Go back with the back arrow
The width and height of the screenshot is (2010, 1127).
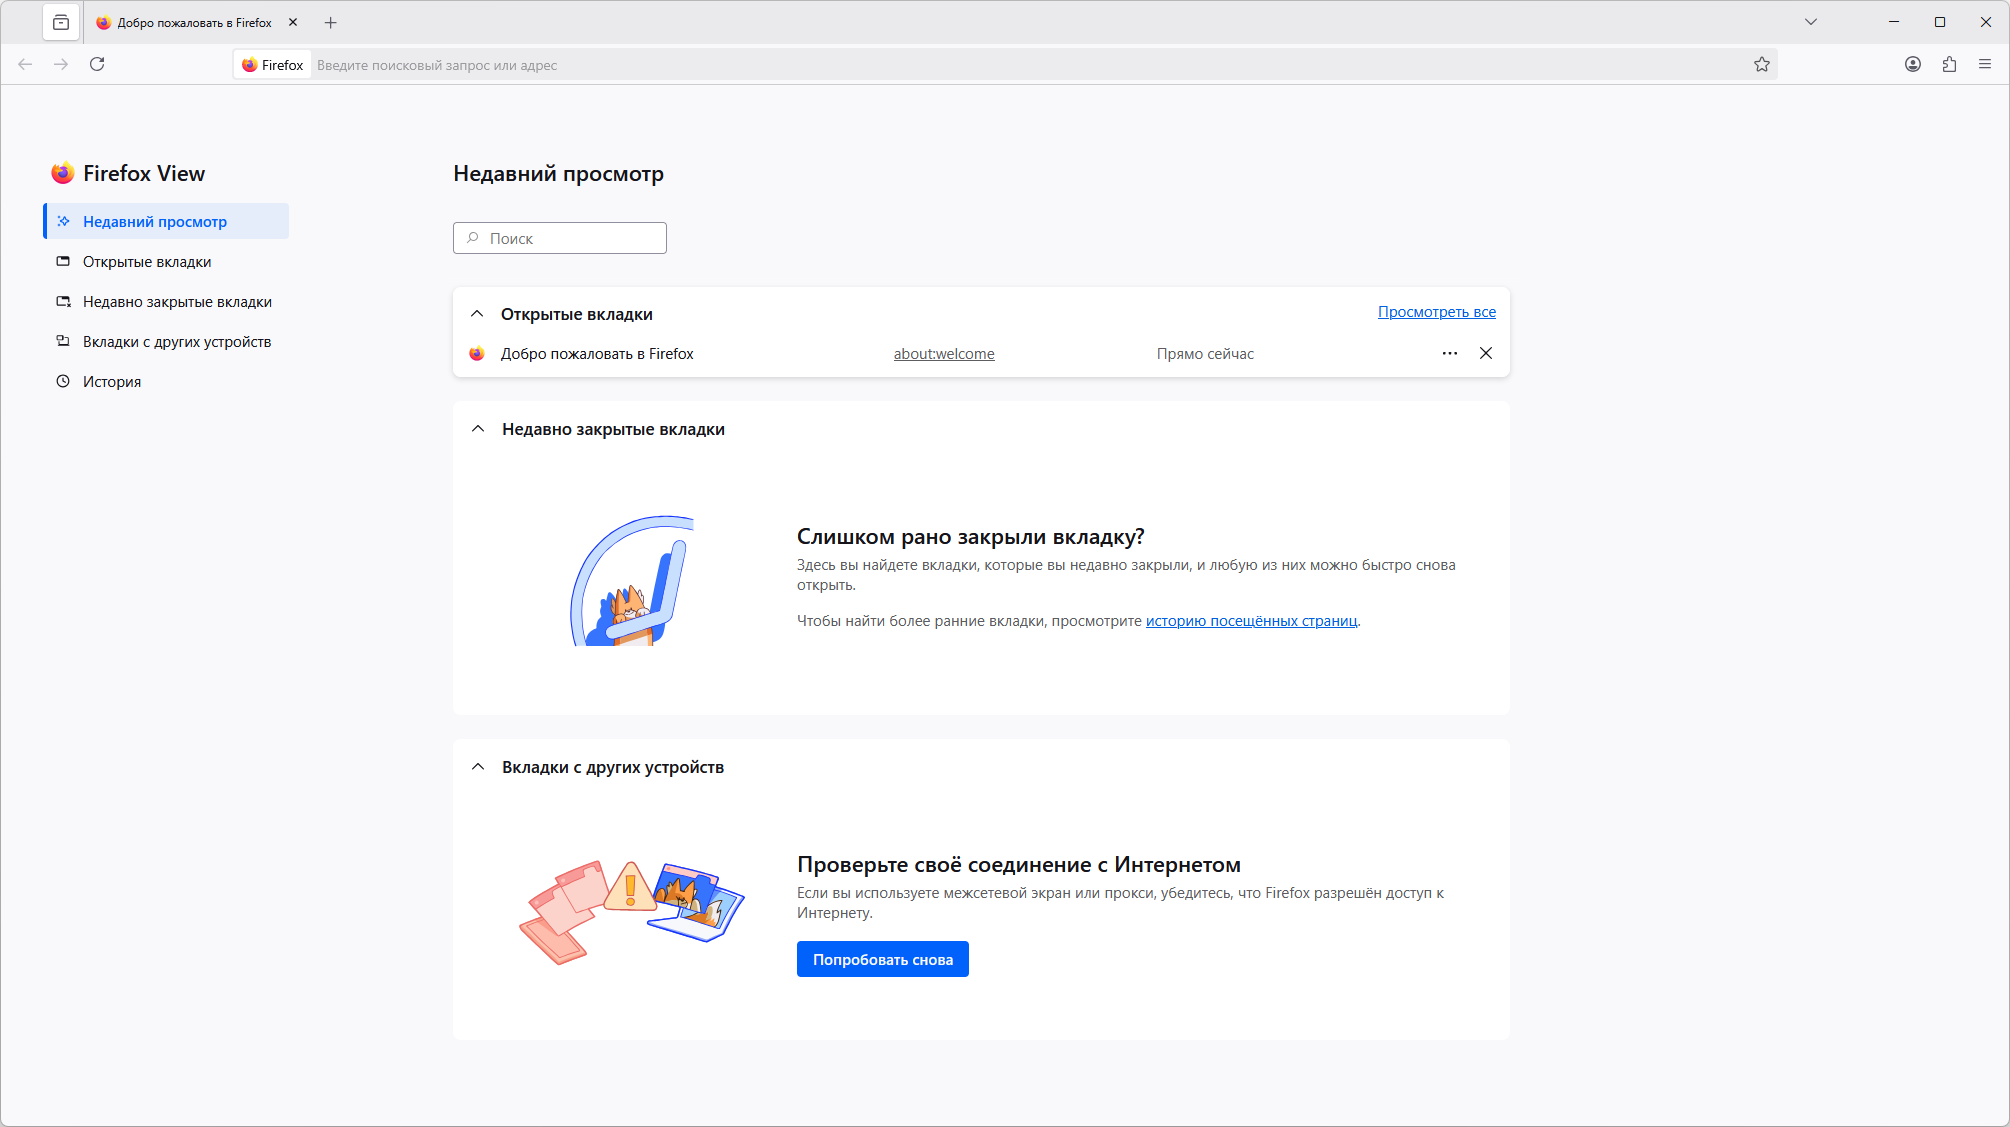tap(25, 64)
